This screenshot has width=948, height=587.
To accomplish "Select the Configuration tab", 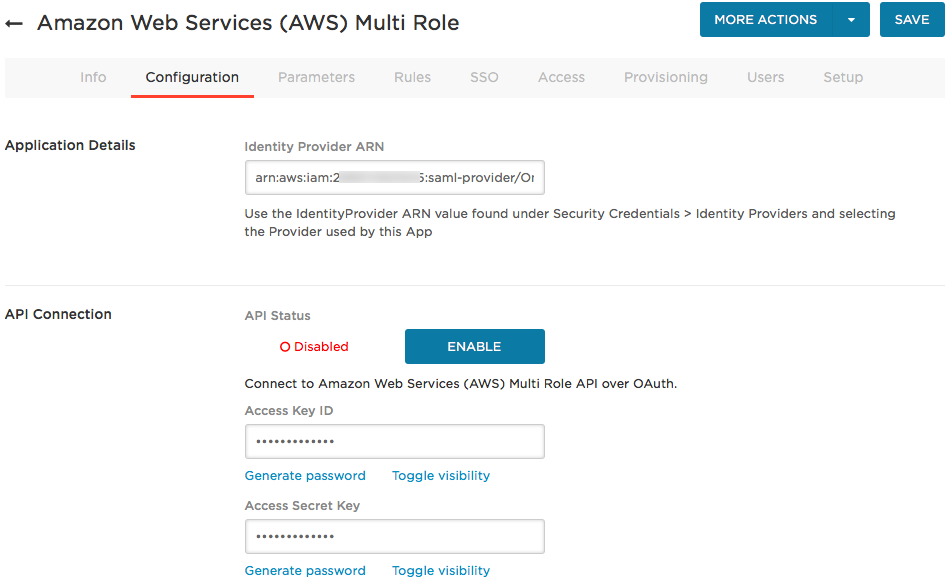I will point(192,77).
